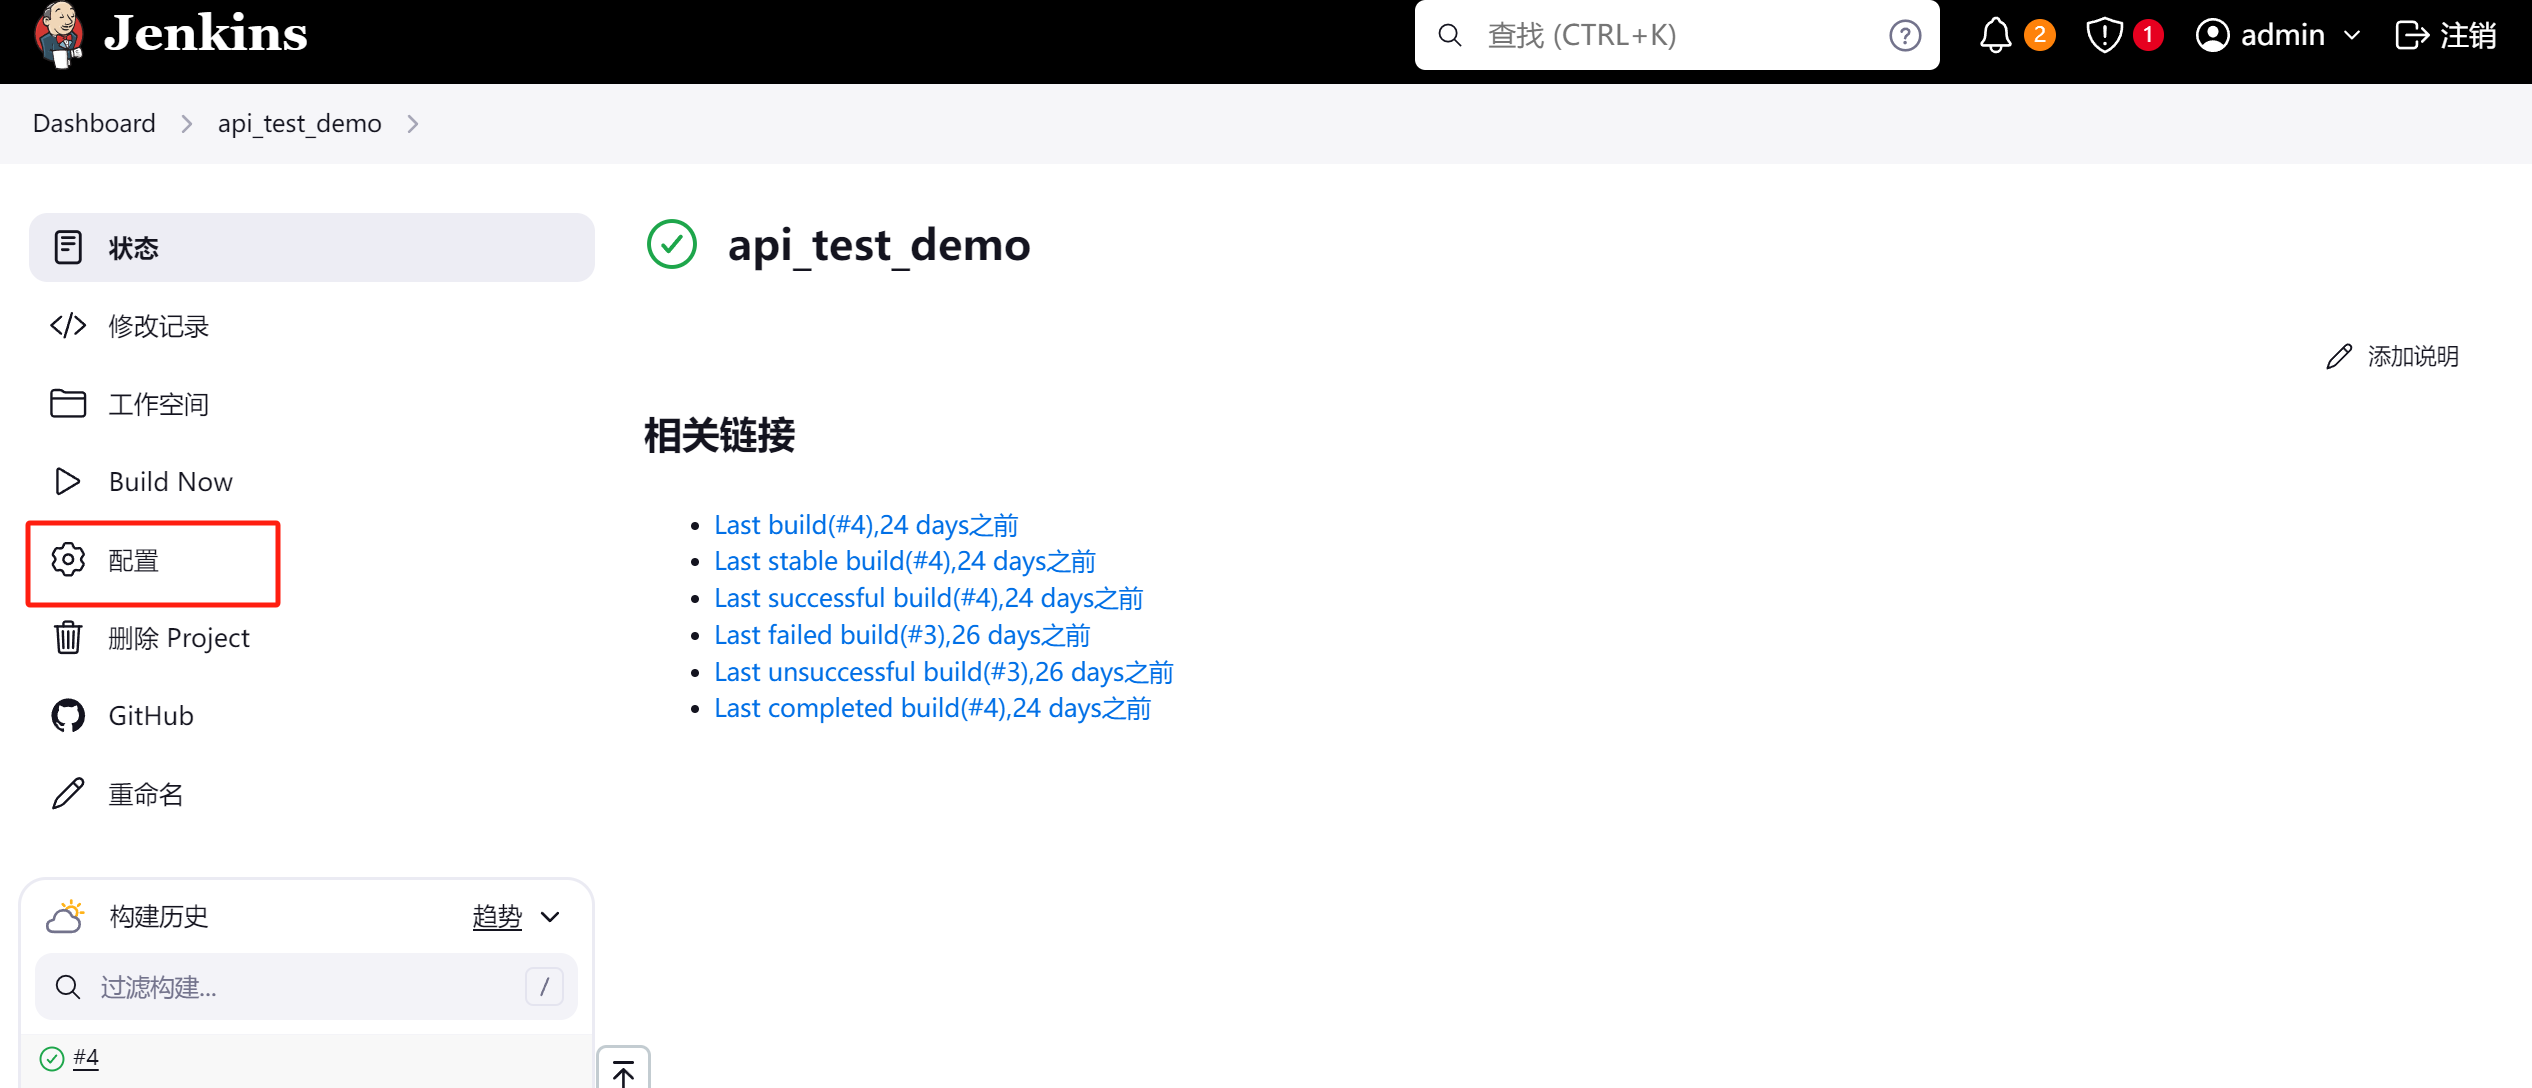Open 重命名 rename page
This screenshot has width=2532, height=1088.
click(146, 794)
